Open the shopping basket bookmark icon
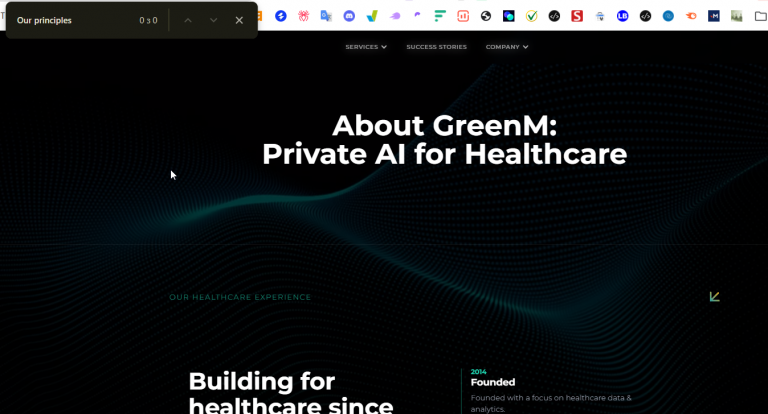 pos(600,16)
